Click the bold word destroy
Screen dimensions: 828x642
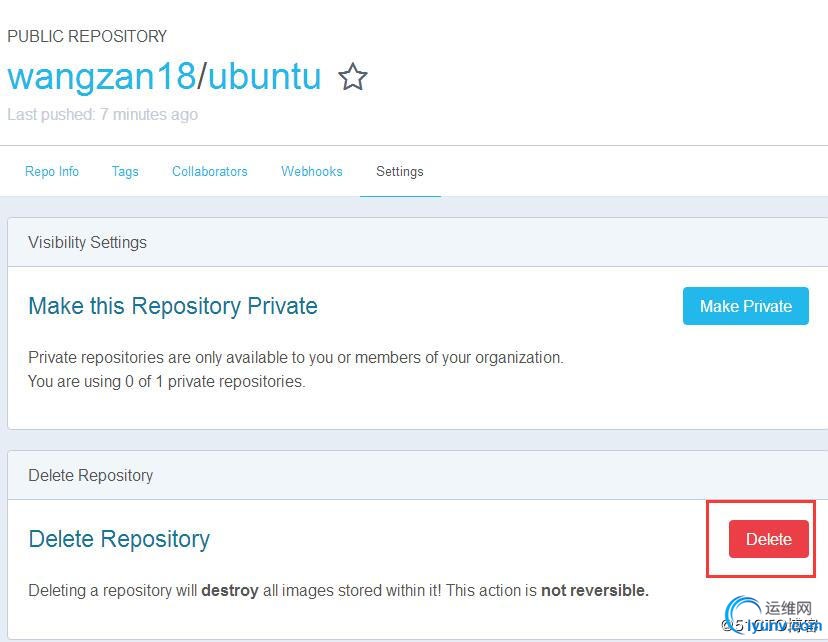coord(230,591)
